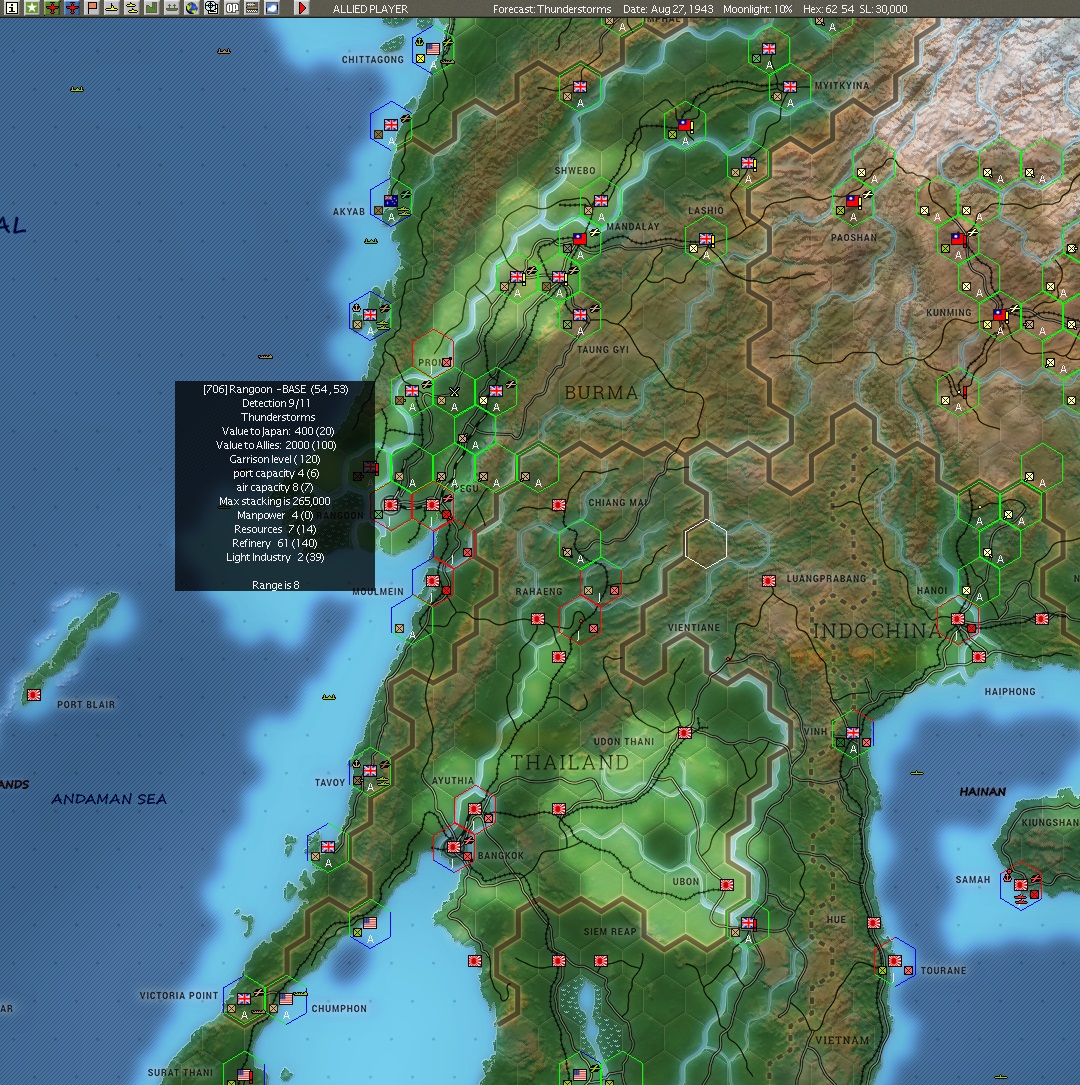Click the BURMA region label
Screen dimensions: 1080x1085
point(601,393)
